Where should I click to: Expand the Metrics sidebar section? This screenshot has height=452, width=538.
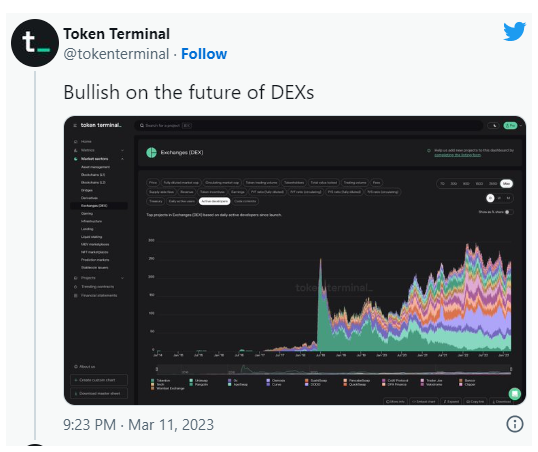click(122, 150)
